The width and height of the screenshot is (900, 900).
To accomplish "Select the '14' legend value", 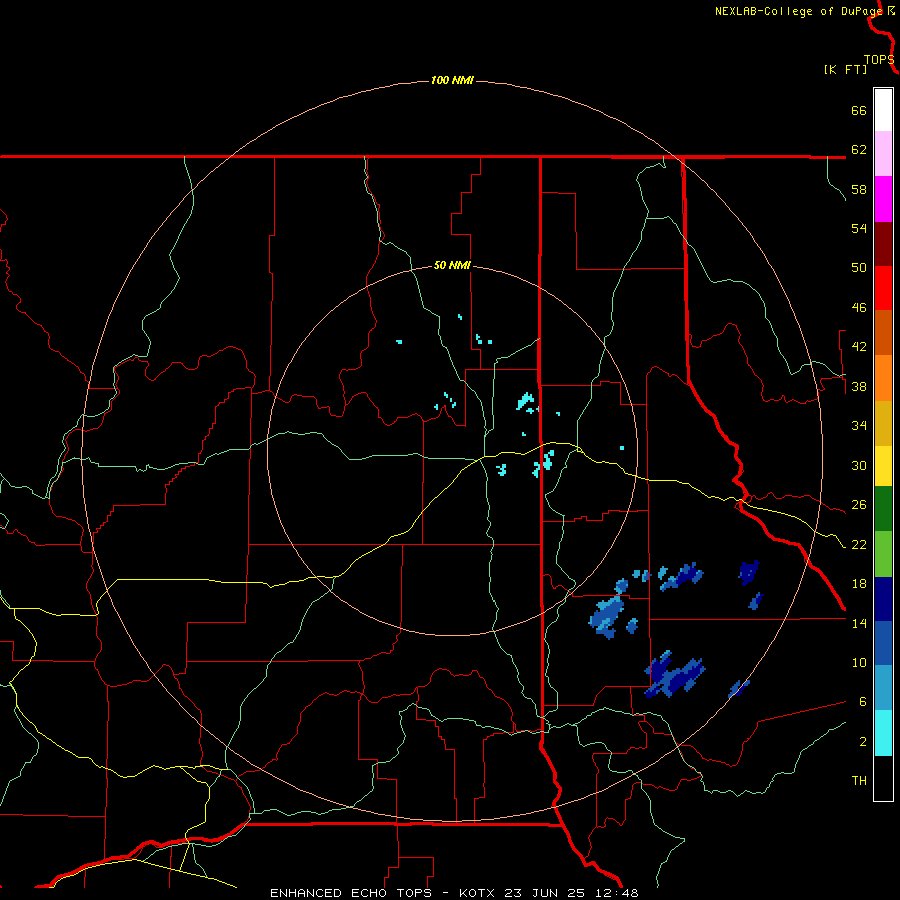I will pos(859,623).
